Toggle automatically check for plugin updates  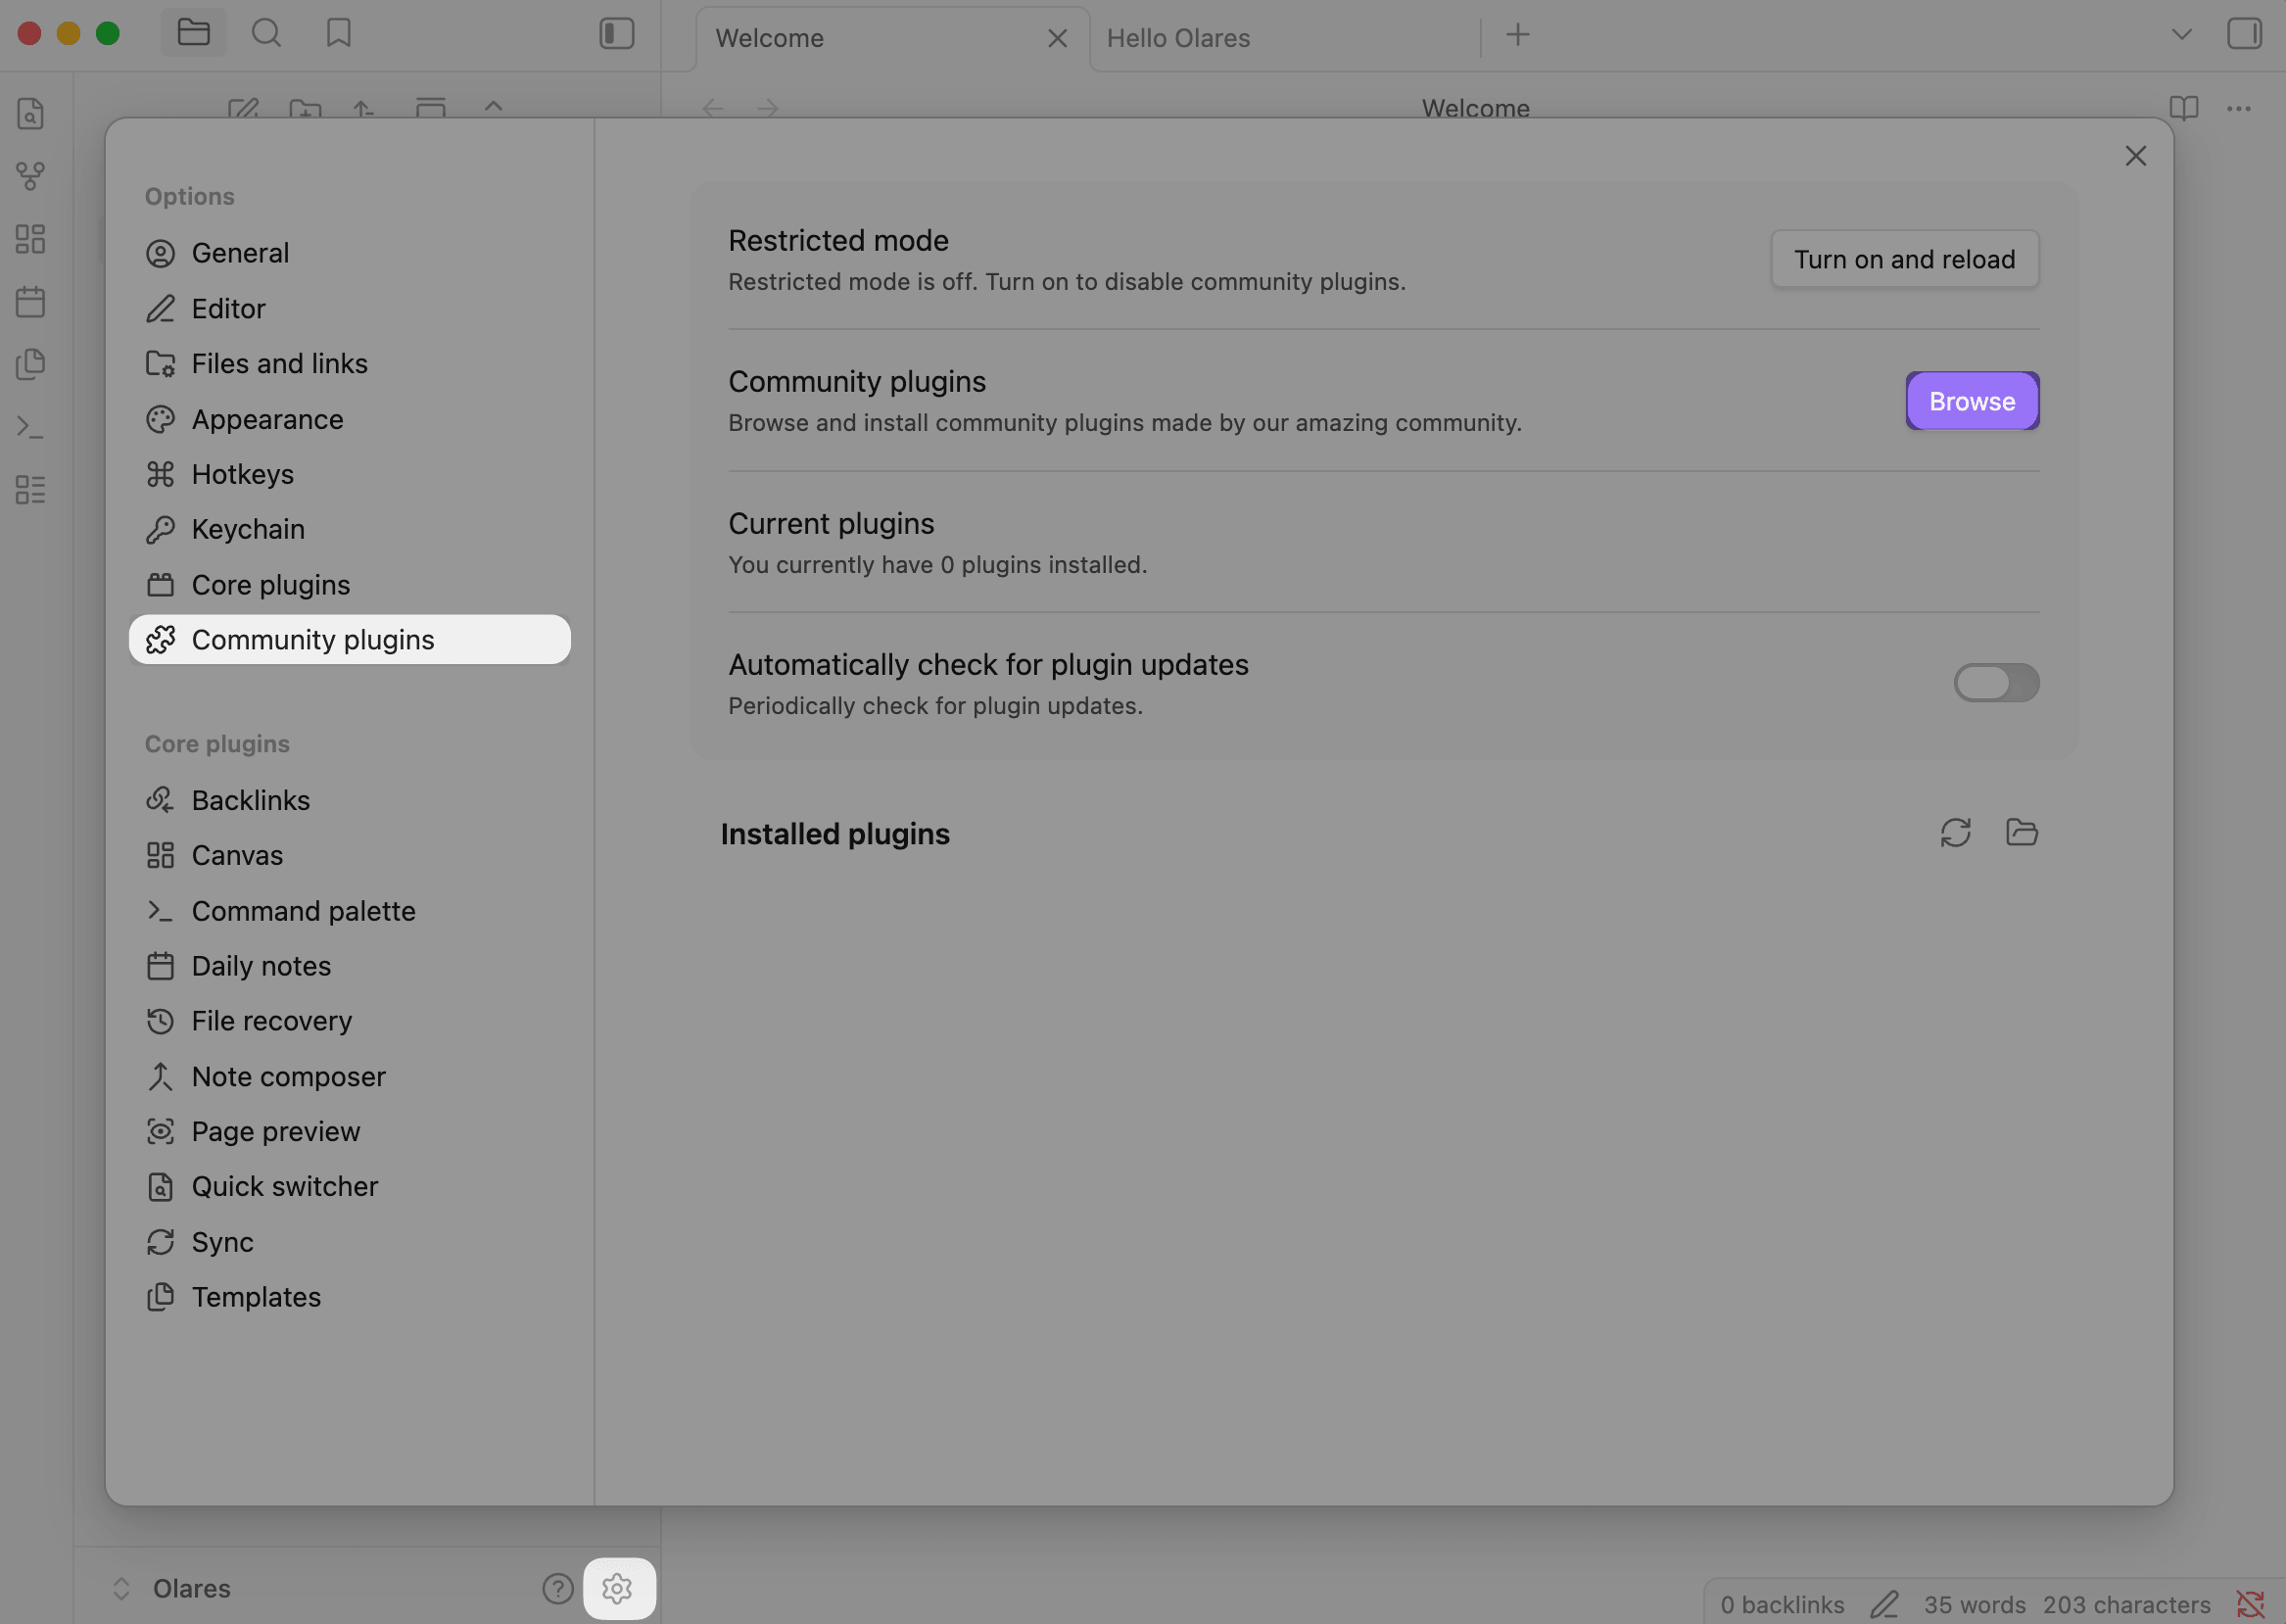1997,683
